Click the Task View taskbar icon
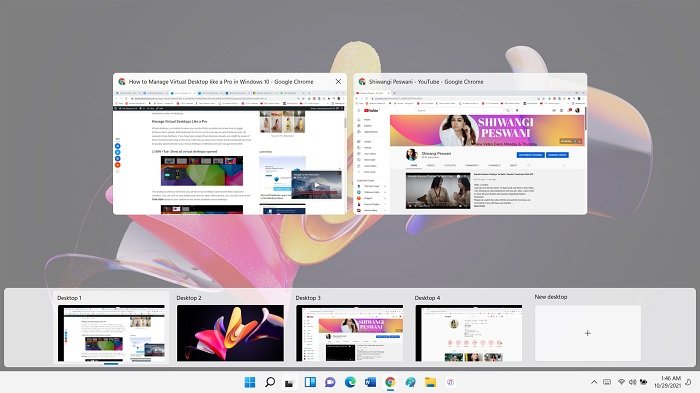 click(x=289, y=382)
